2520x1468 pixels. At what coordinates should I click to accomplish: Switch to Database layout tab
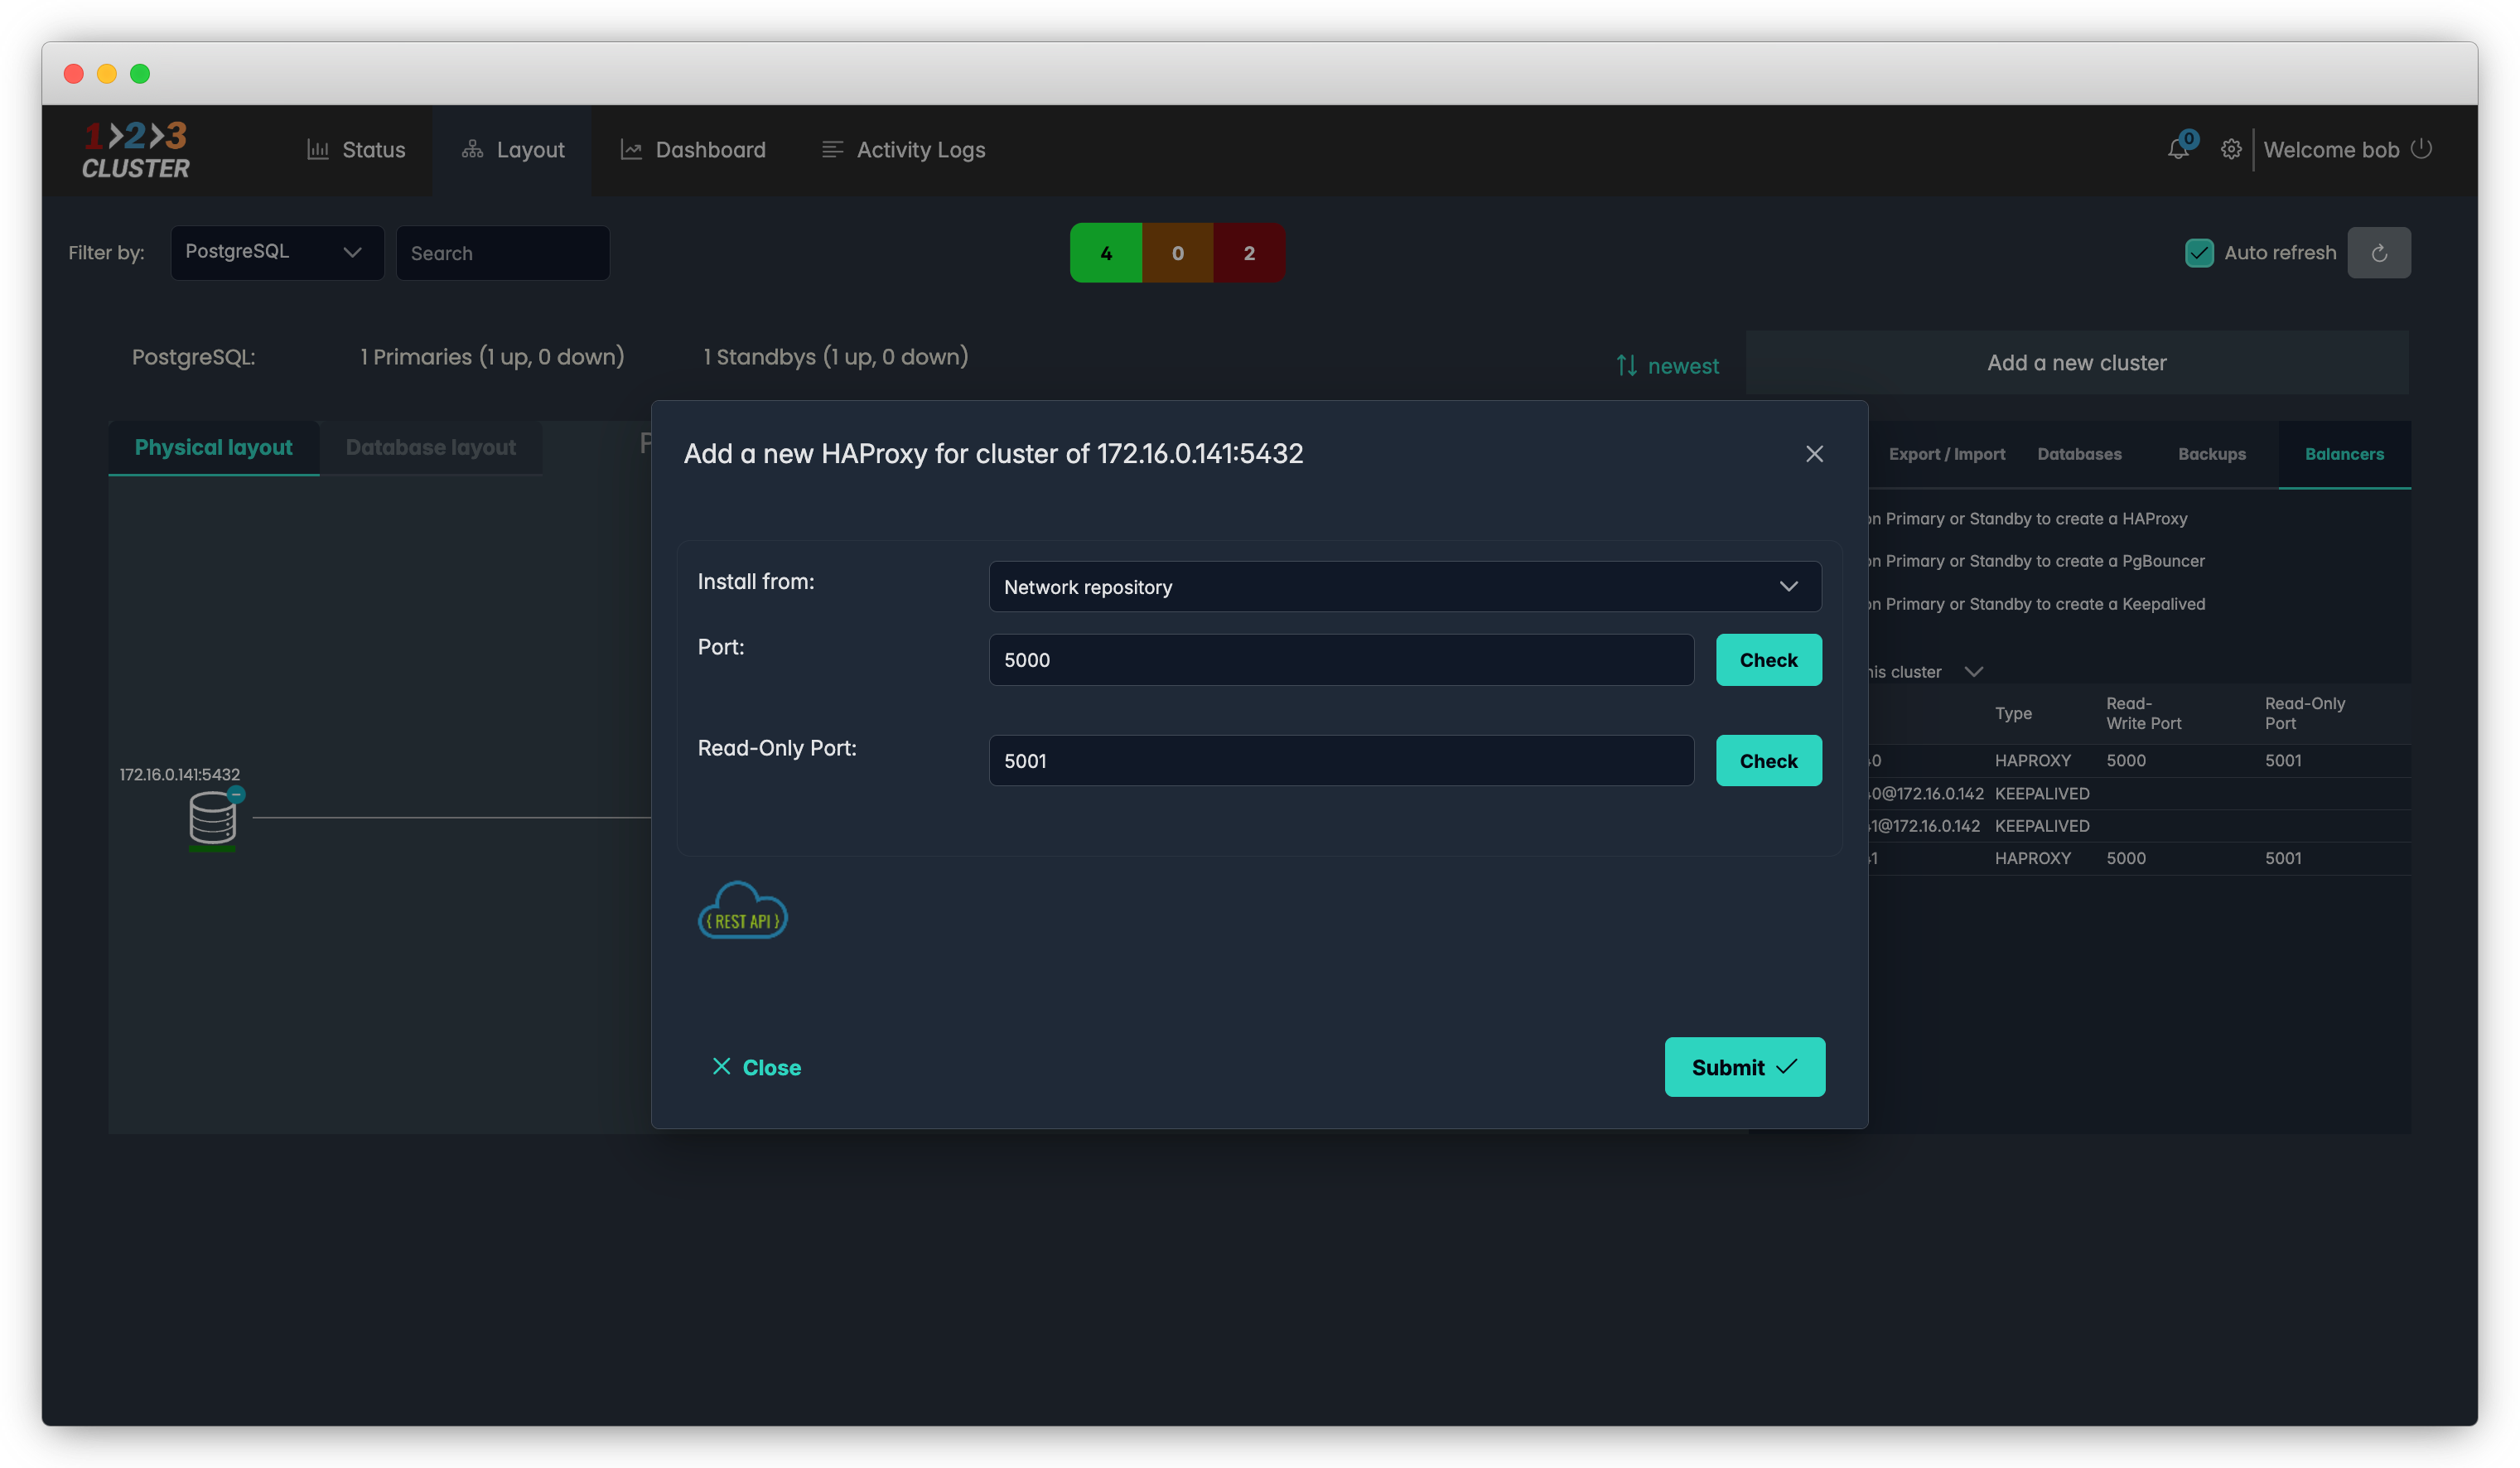pyautogui.click(x=430, y=448)
